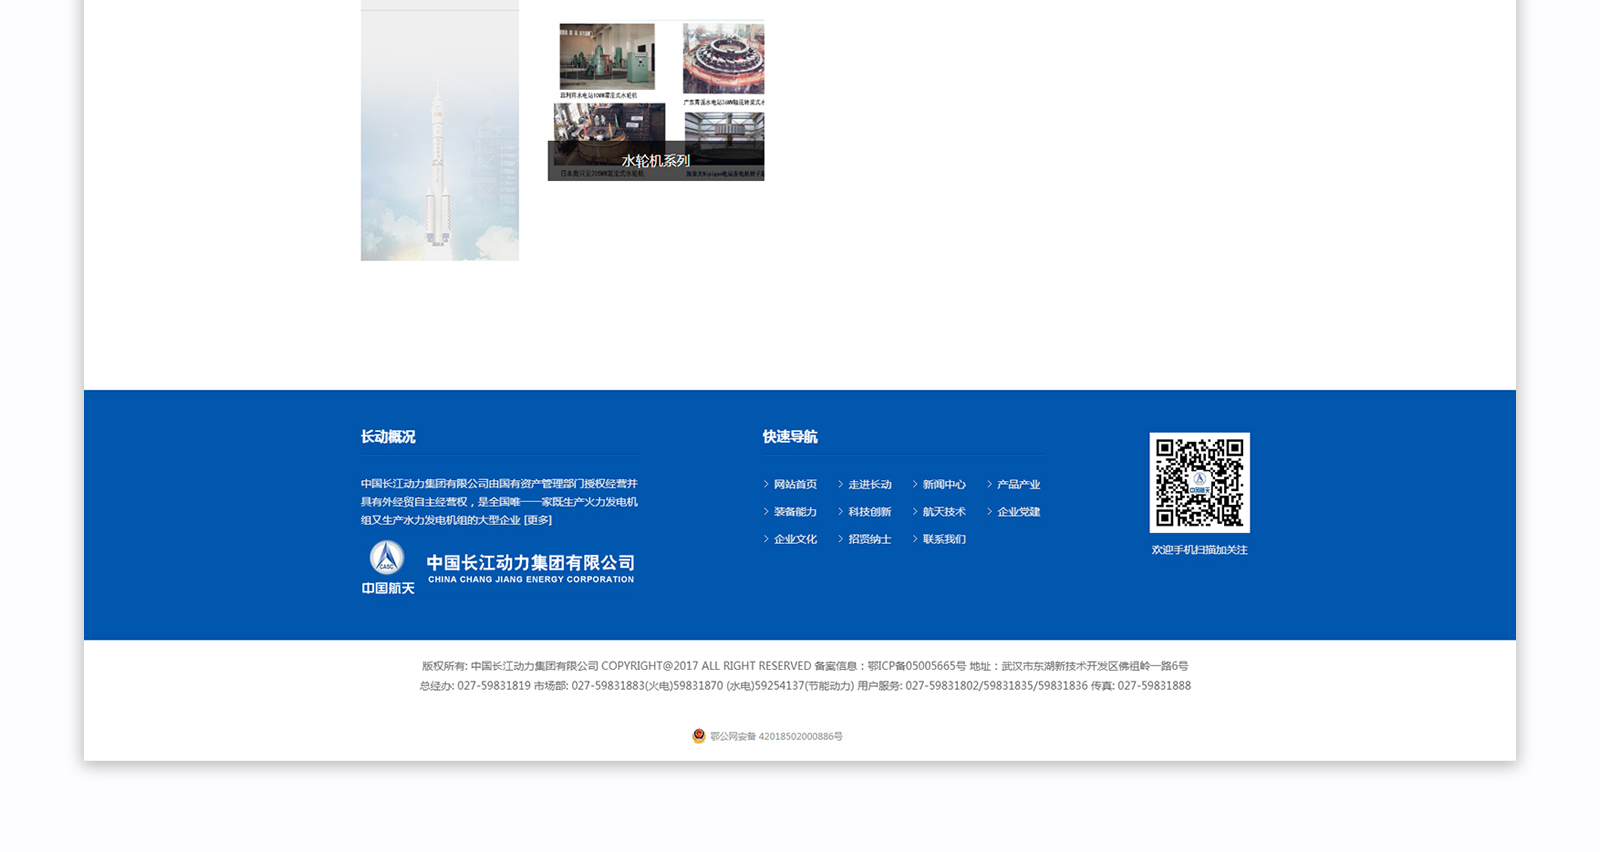Go to 网站首页 in quick navigation
Screen dimensions: 1600x852
click(x=795, y=485)
